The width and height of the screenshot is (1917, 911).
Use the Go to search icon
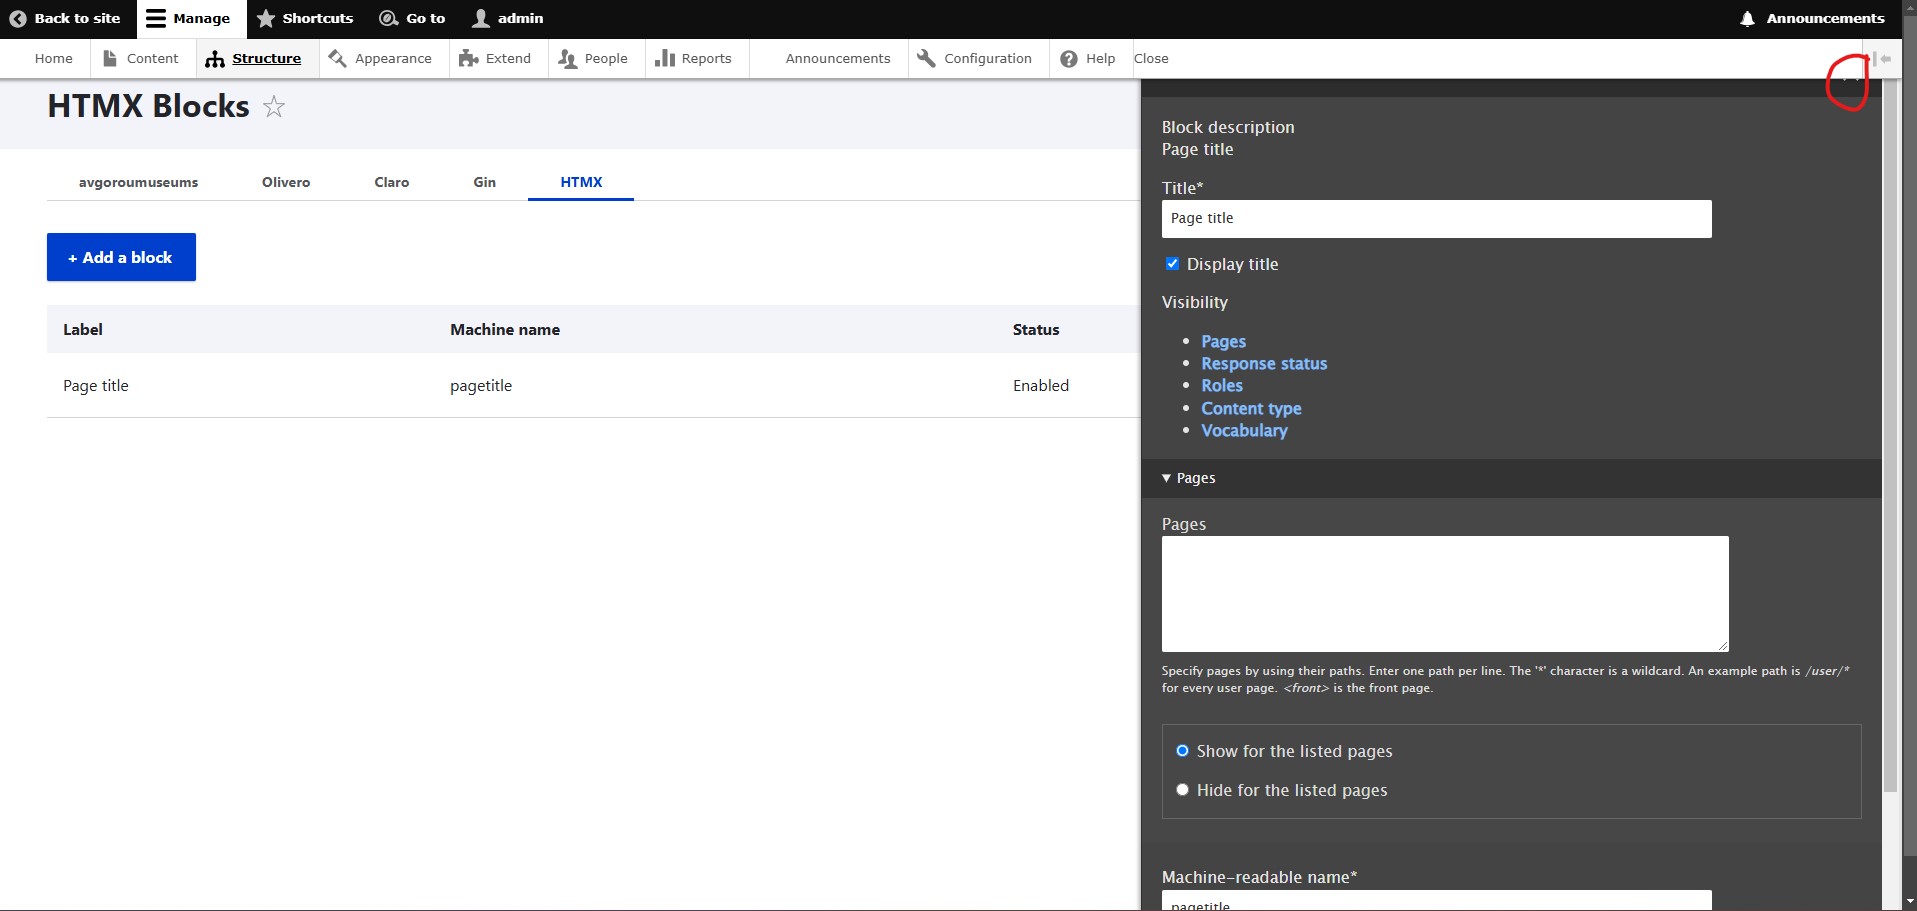point(387,18)
